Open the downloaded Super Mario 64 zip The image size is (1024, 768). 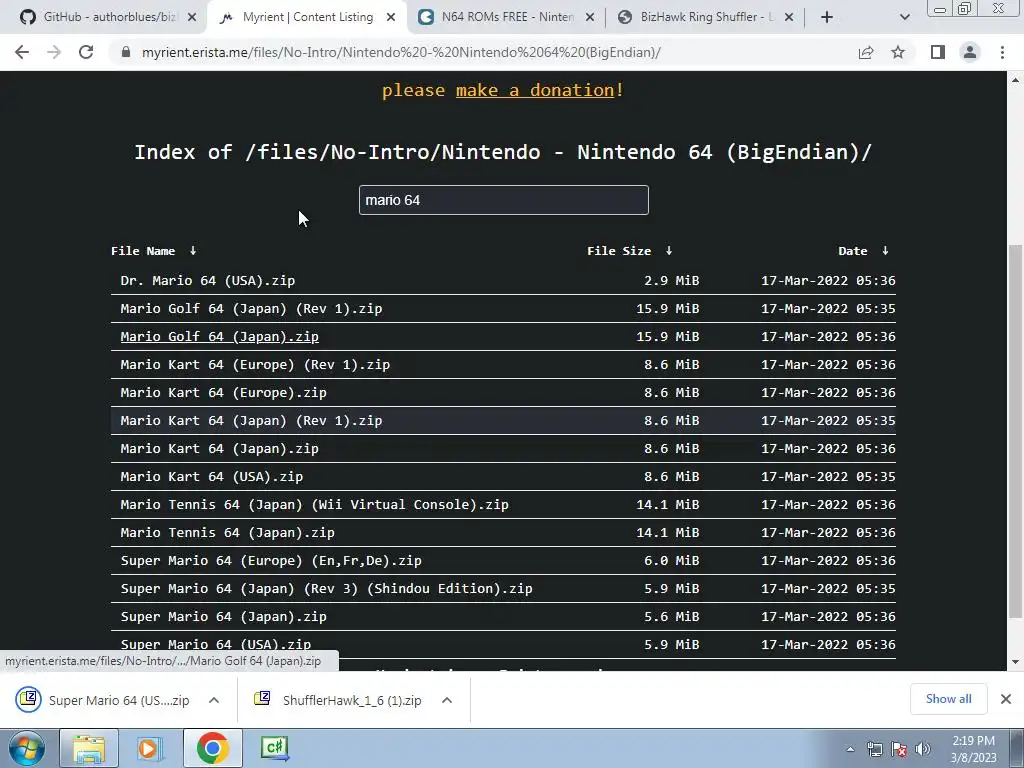coord(104,700)
